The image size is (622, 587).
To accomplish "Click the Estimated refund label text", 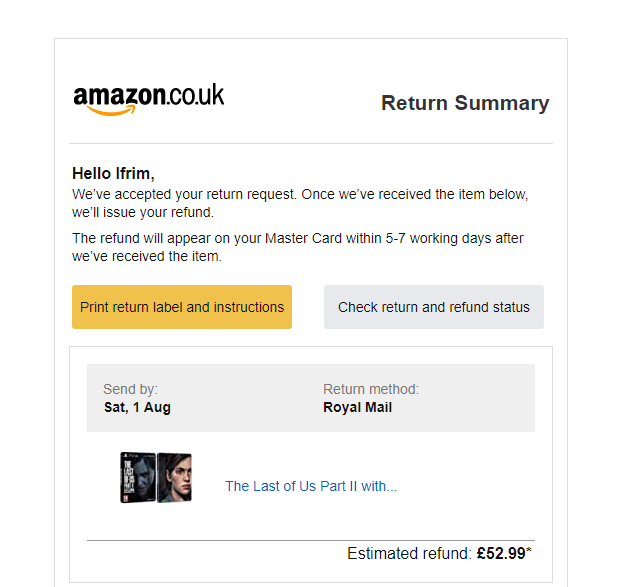I will 409,553.
